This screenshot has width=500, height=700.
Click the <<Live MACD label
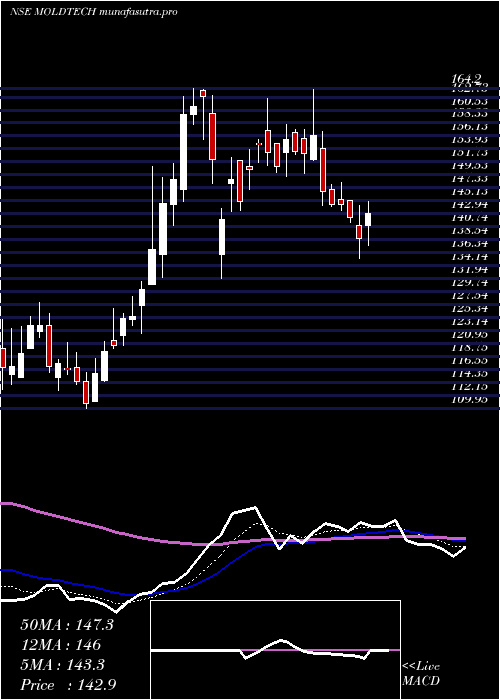(x=421, y=674)
